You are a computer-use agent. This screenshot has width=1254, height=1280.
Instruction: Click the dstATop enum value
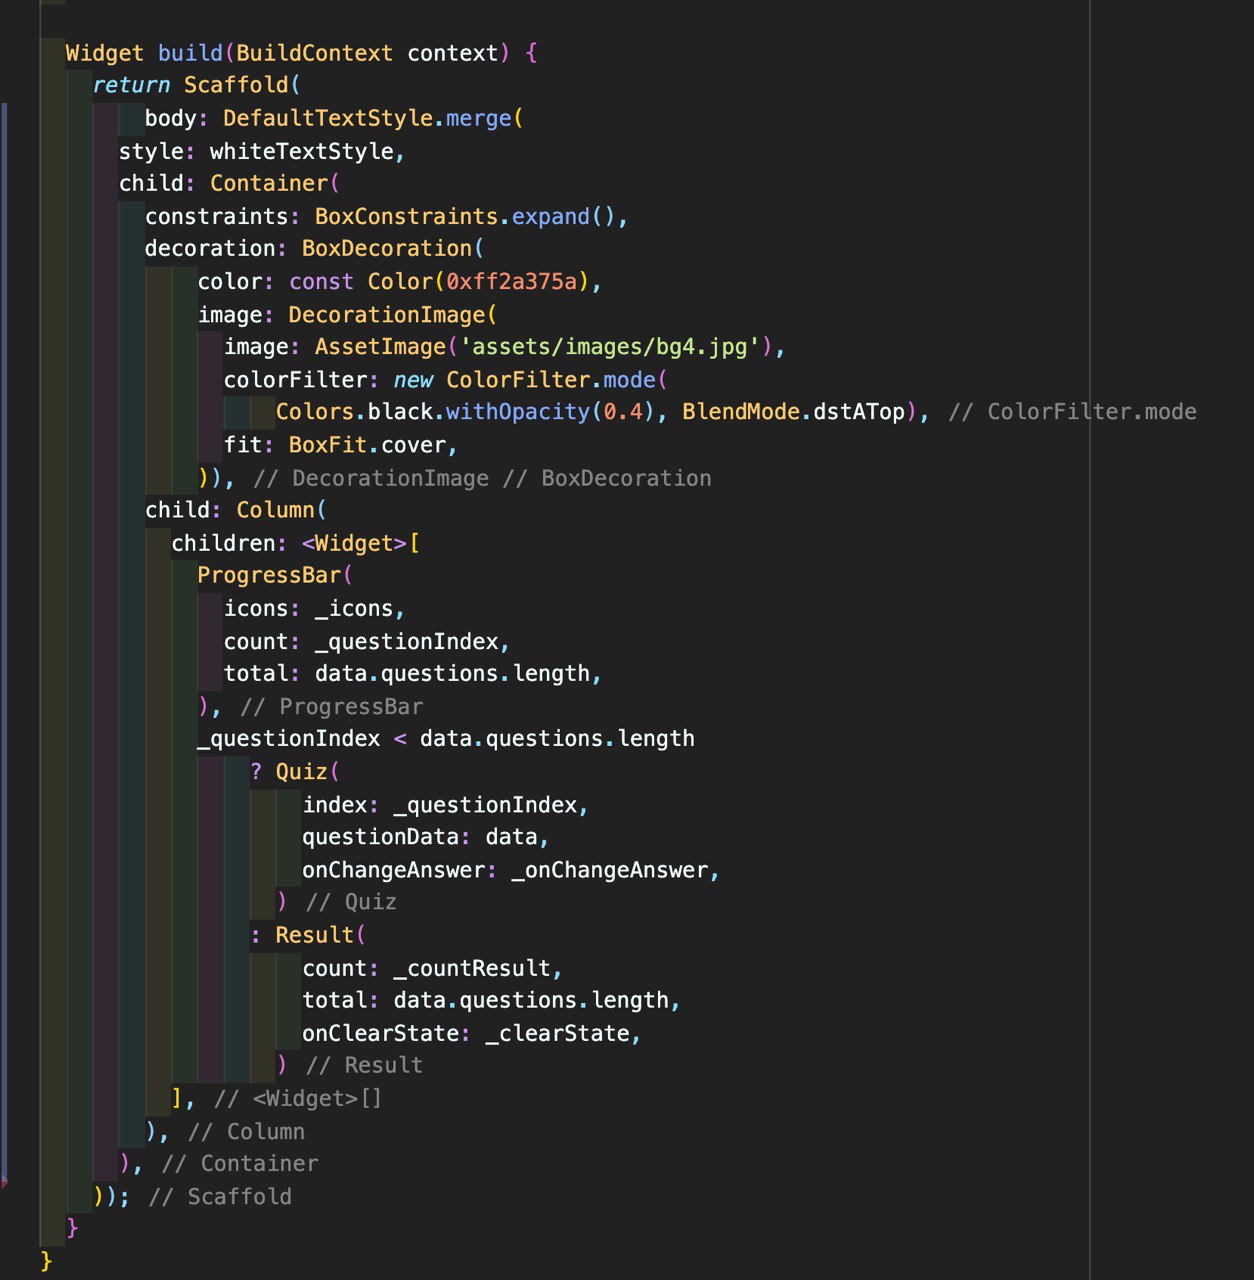pyautogui.click(x=859, y=411)
